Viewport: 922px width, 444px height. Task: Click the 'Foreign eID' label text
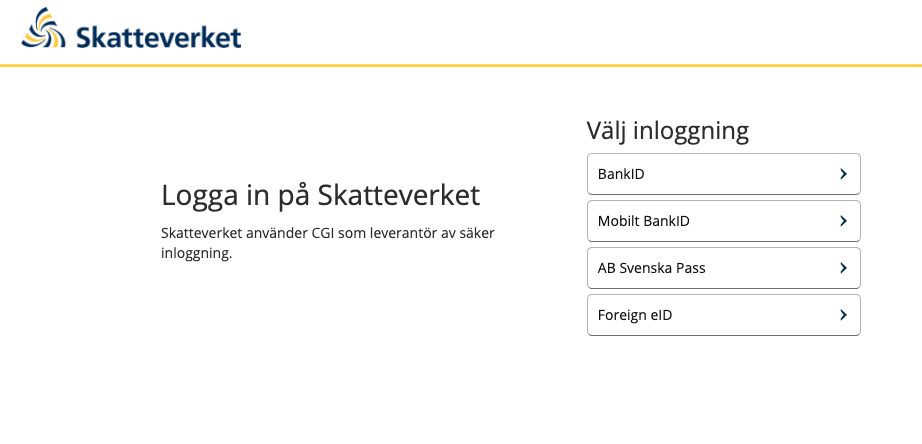tap(635, 315)
